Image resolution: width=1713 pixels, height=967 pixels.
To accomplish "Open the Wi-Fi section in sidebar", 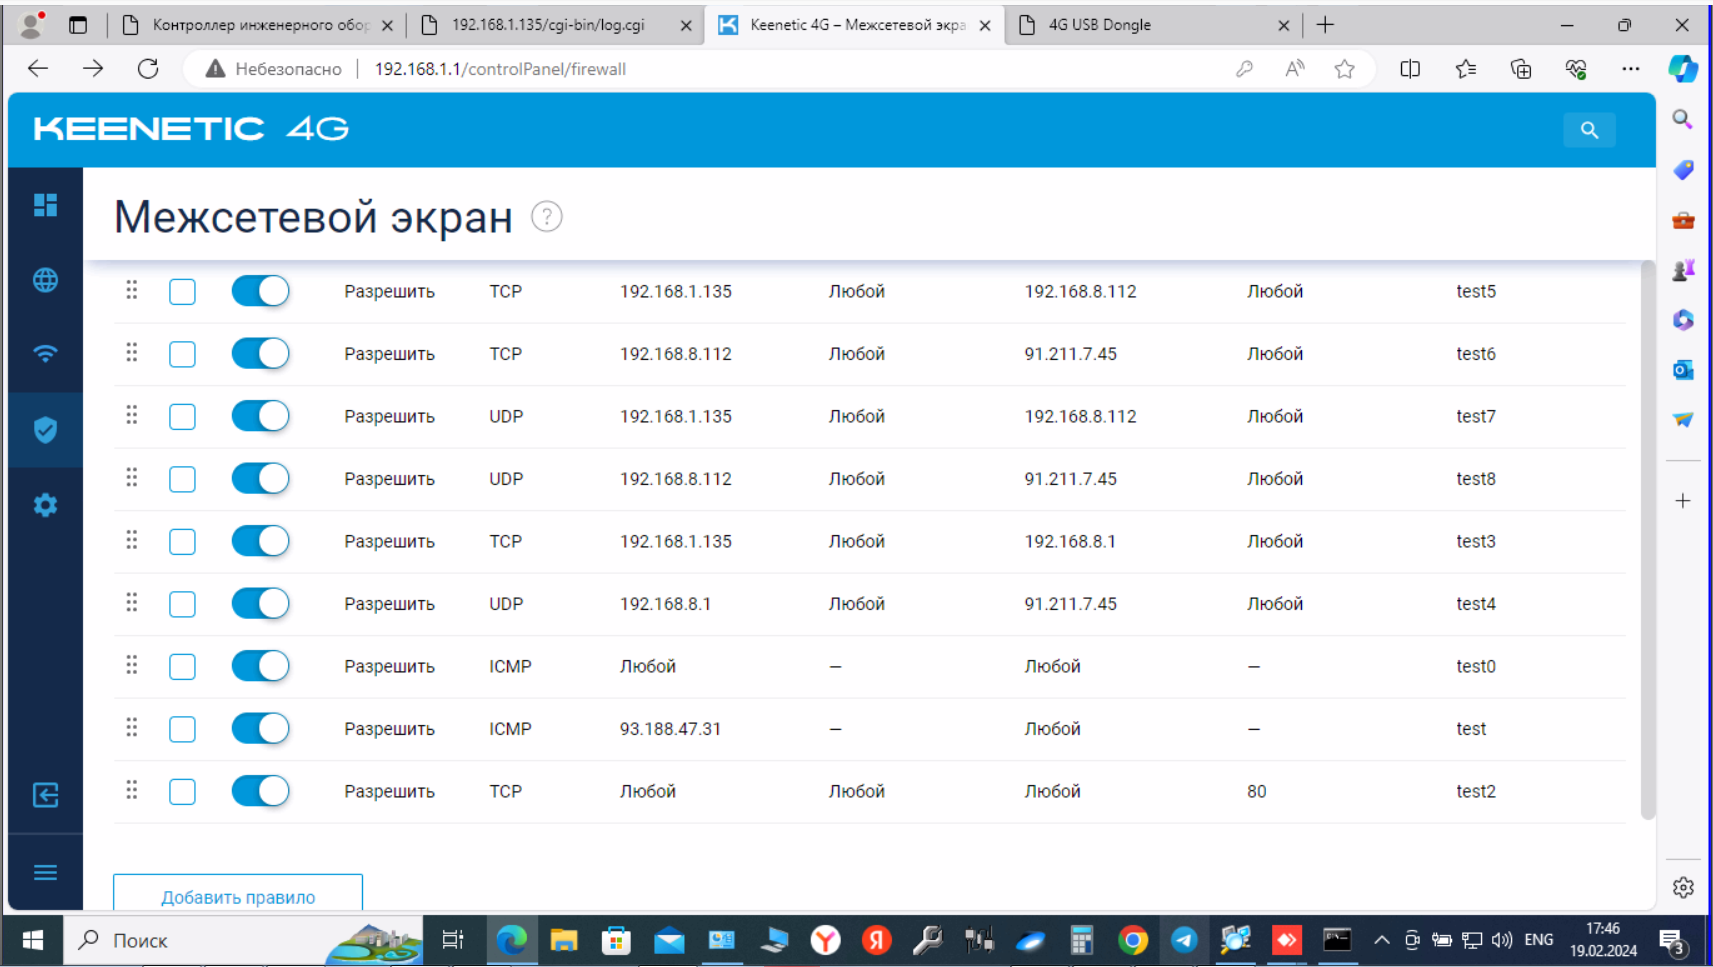I will point(45,354).
